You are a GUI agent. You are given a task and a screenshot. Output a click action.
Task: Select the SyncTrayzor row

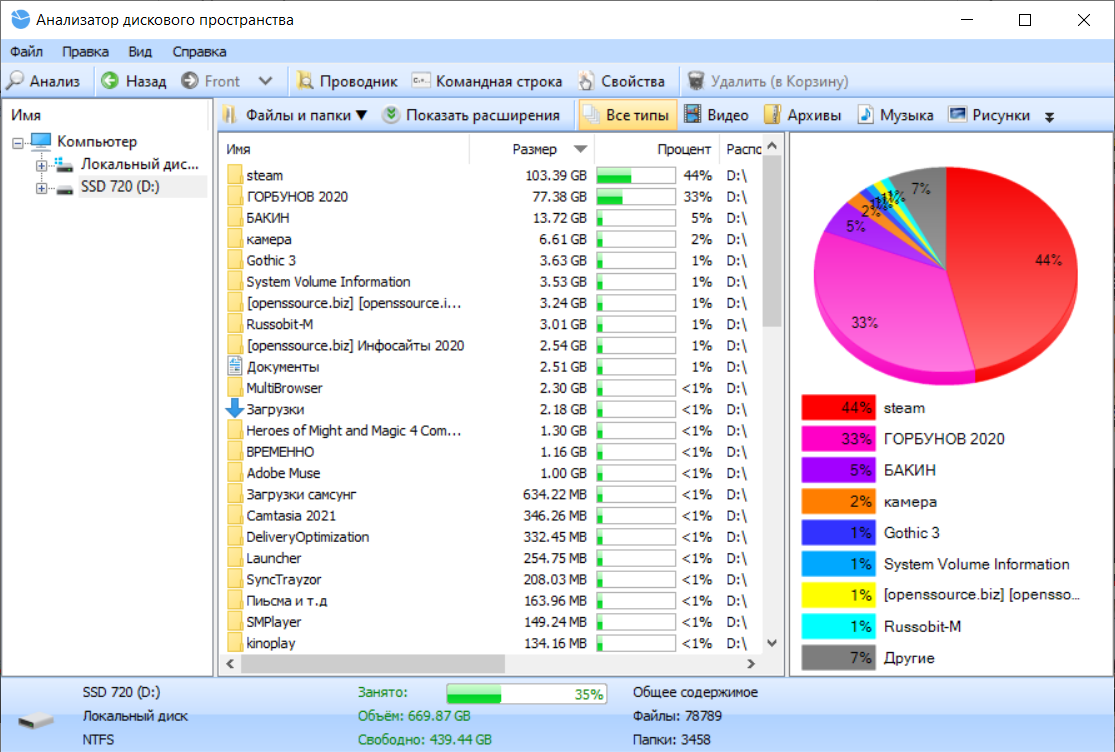point(492,579)
